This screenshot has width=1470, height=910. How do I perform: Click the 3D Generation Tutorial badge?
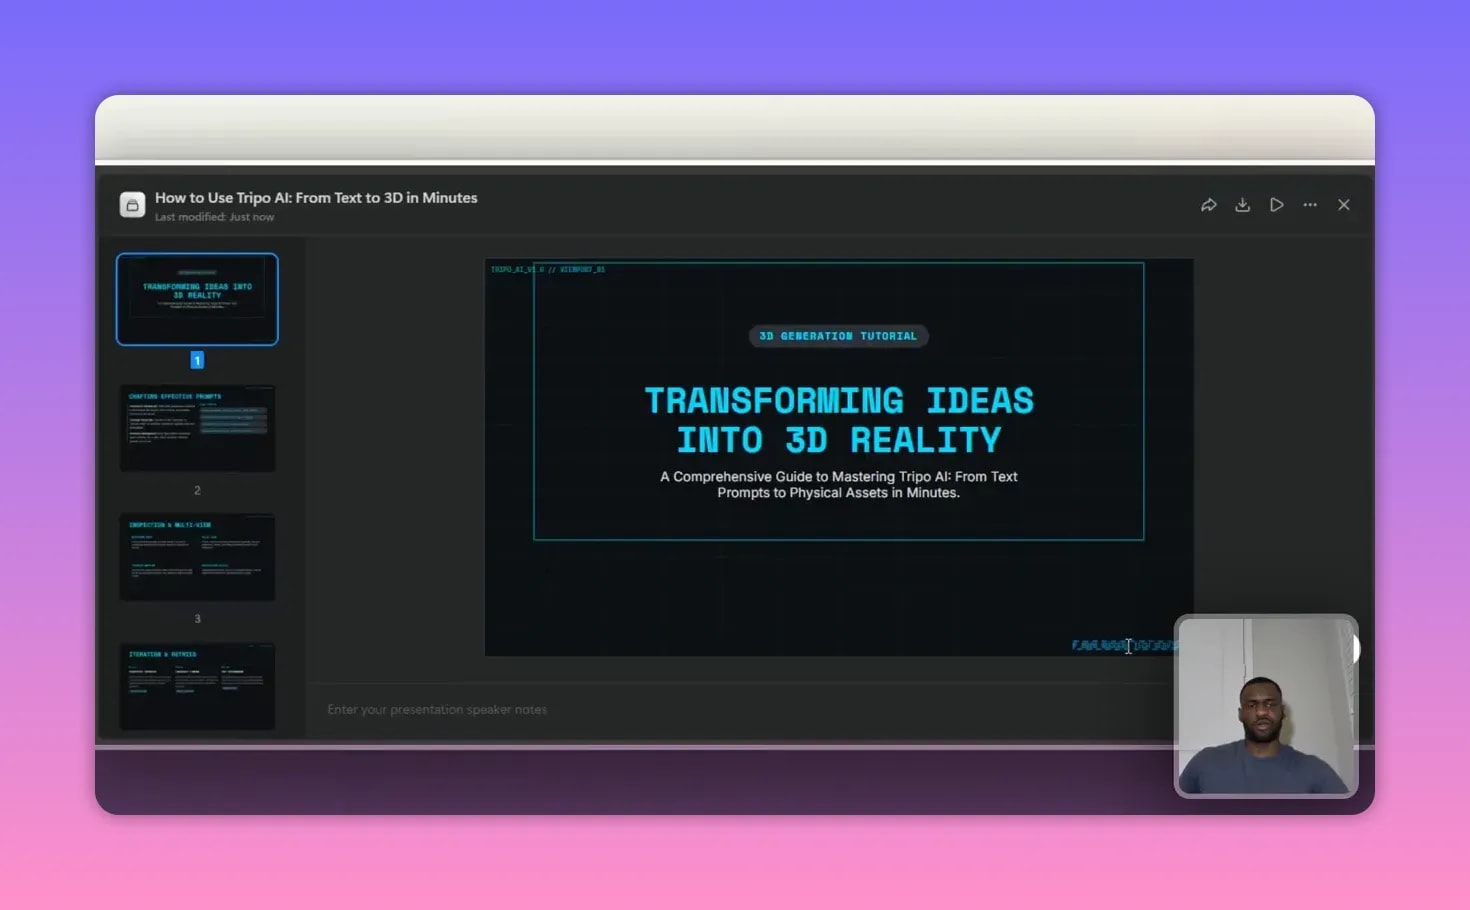point(838,336)
